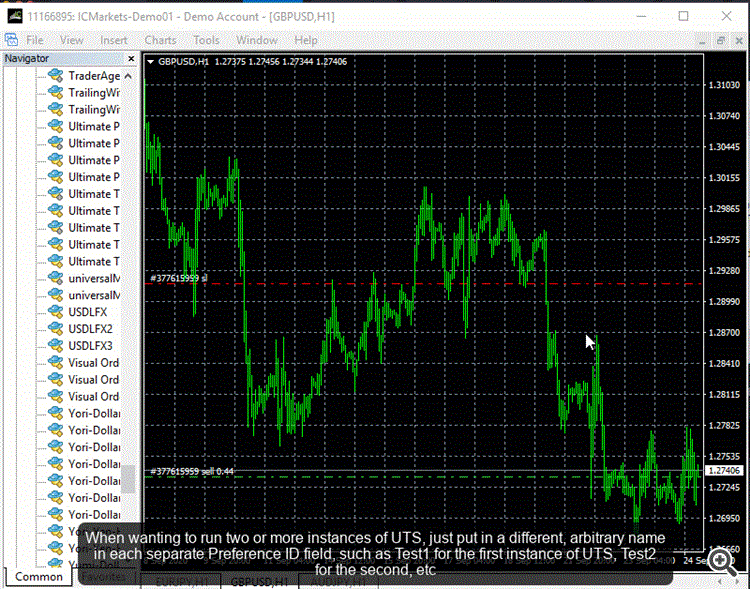Open the Window menu
Image resolution: width=750 pixels, height=589 pixels.
[x=257, y=40]
